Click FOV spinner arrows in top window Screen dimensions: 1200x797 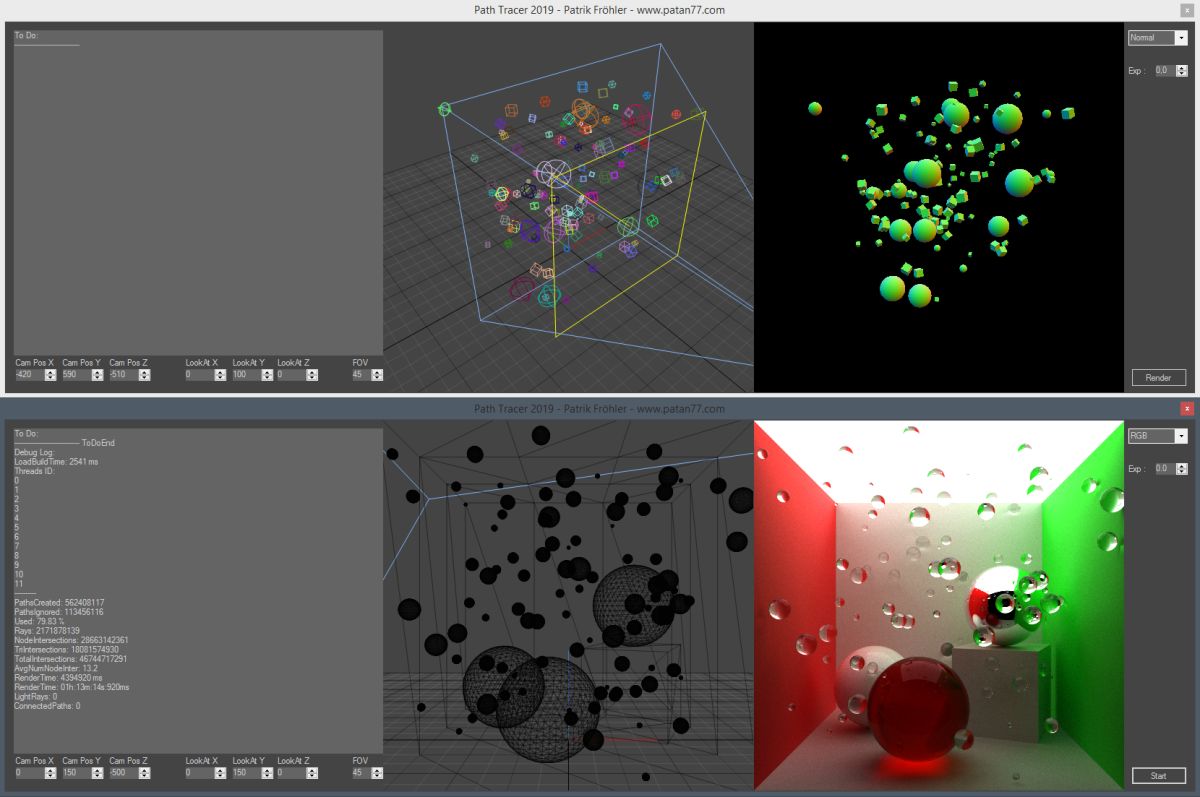point(377,375)
